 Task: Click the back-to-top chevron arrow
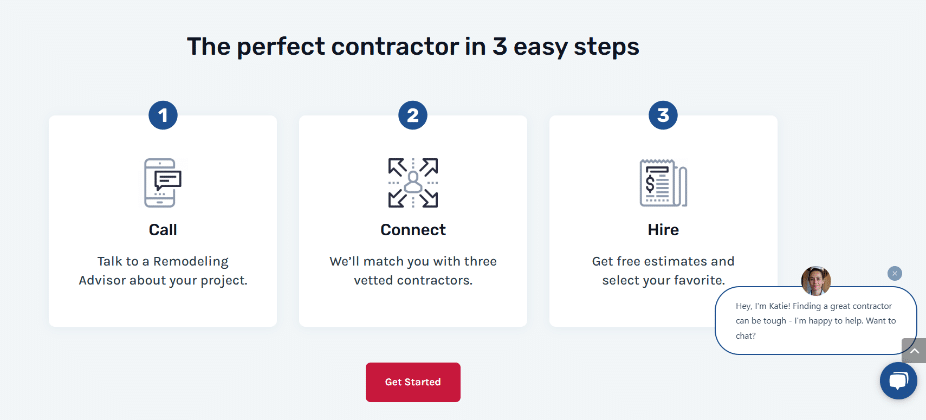tap(914, 351)
